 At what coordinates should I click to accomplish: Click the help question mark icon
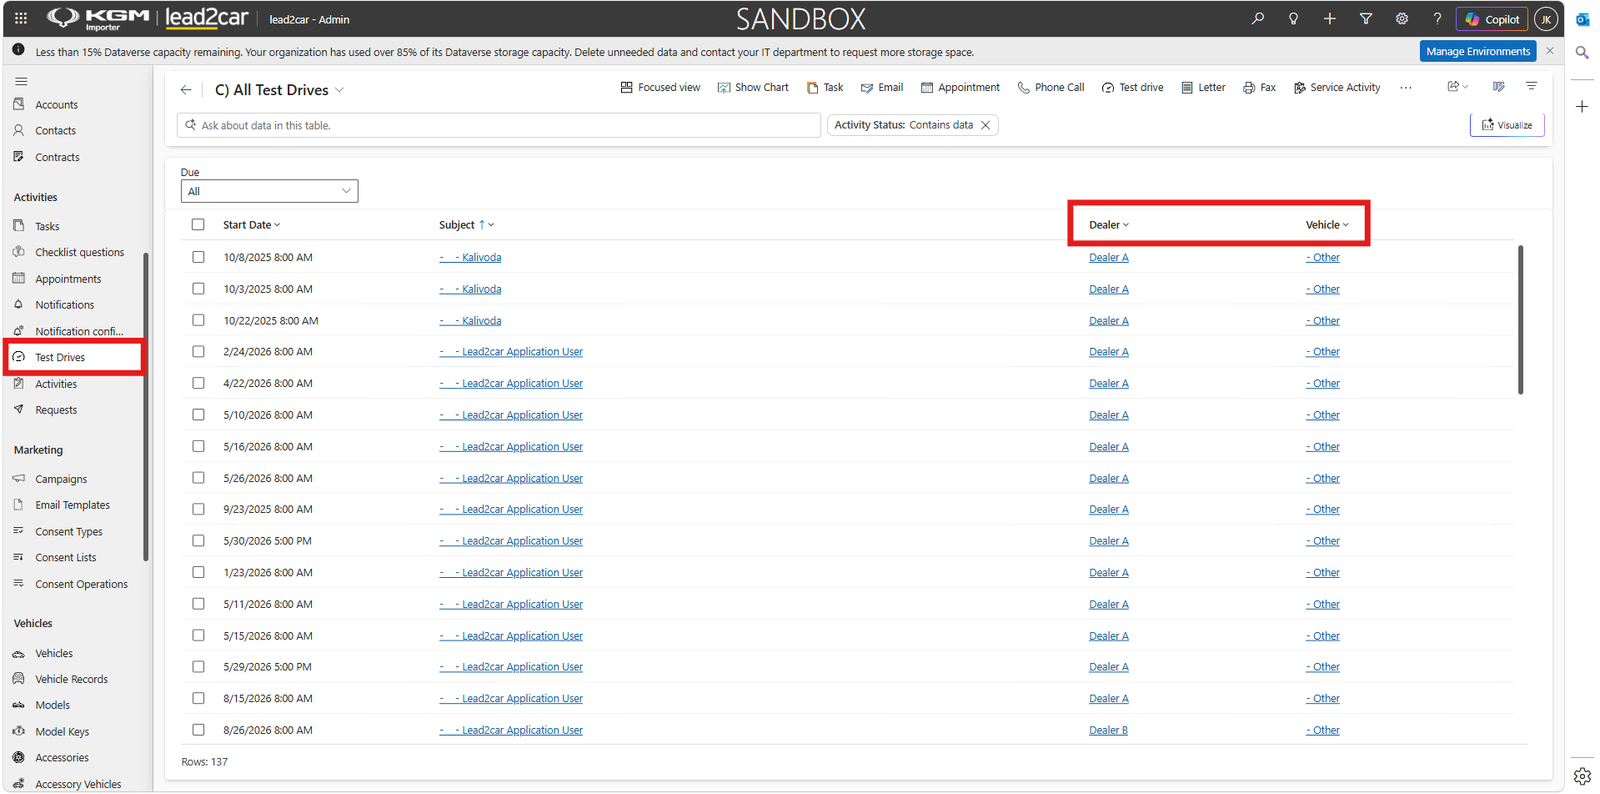point(1437,19)
